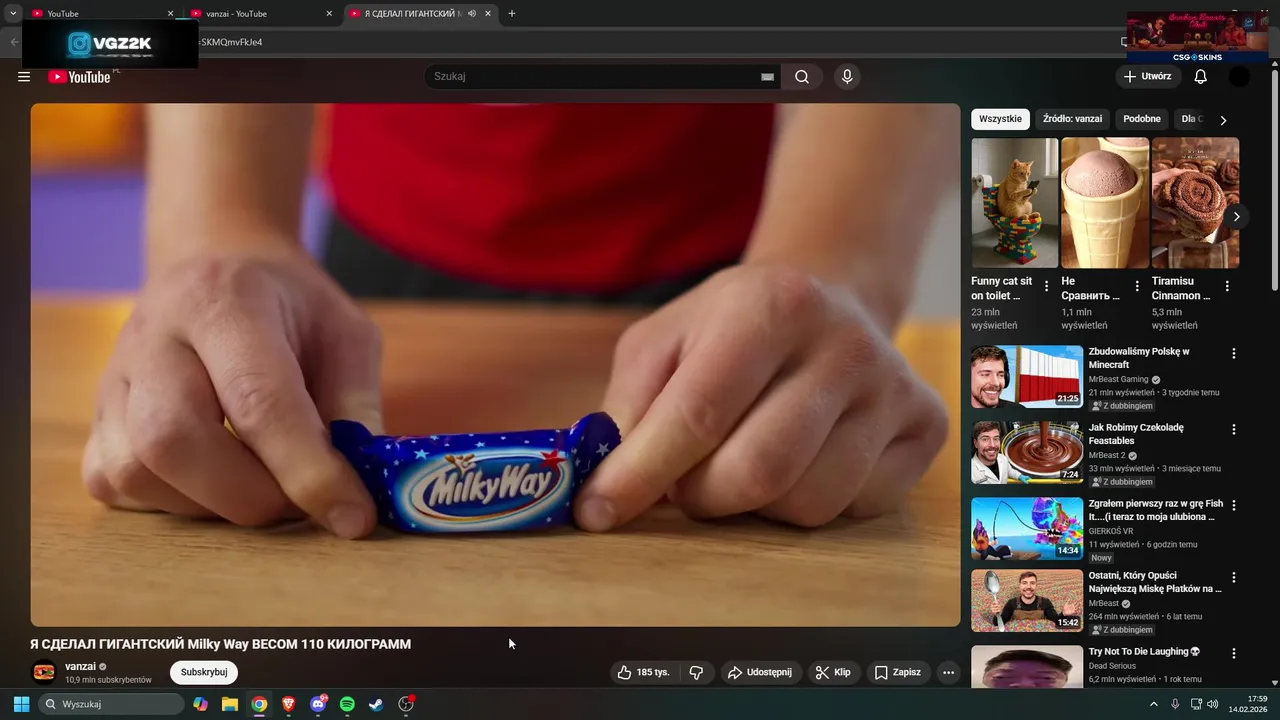This screenshot has width=1280, height=720.
Task: Click the Windows Wyszukaj search box
Action: click(111, 704)
